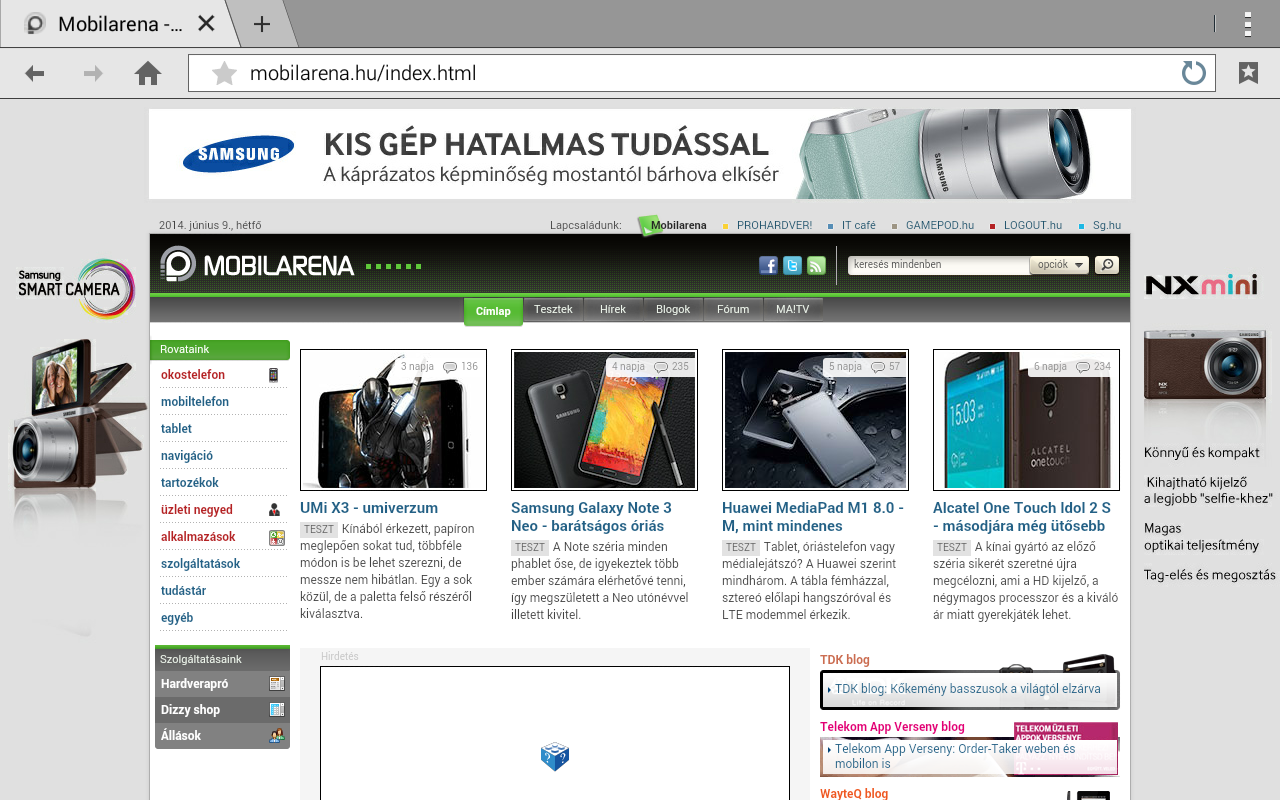Visit the GAMEPOD.hu link

939,226
